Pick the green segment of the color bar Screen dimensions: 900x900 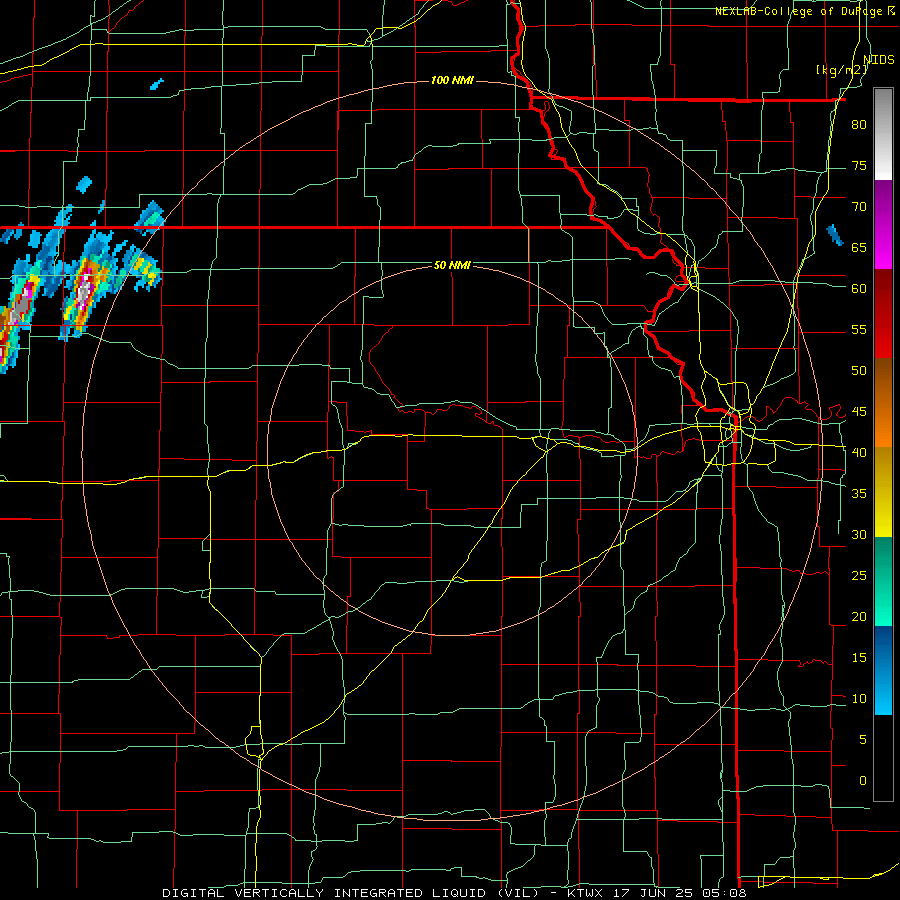pyautogui.click(x=883, y=581)
